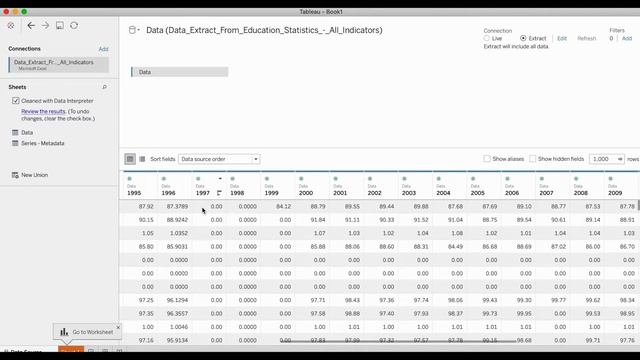Click the New Union icon
Screen dimensions: 640x360
15,175
